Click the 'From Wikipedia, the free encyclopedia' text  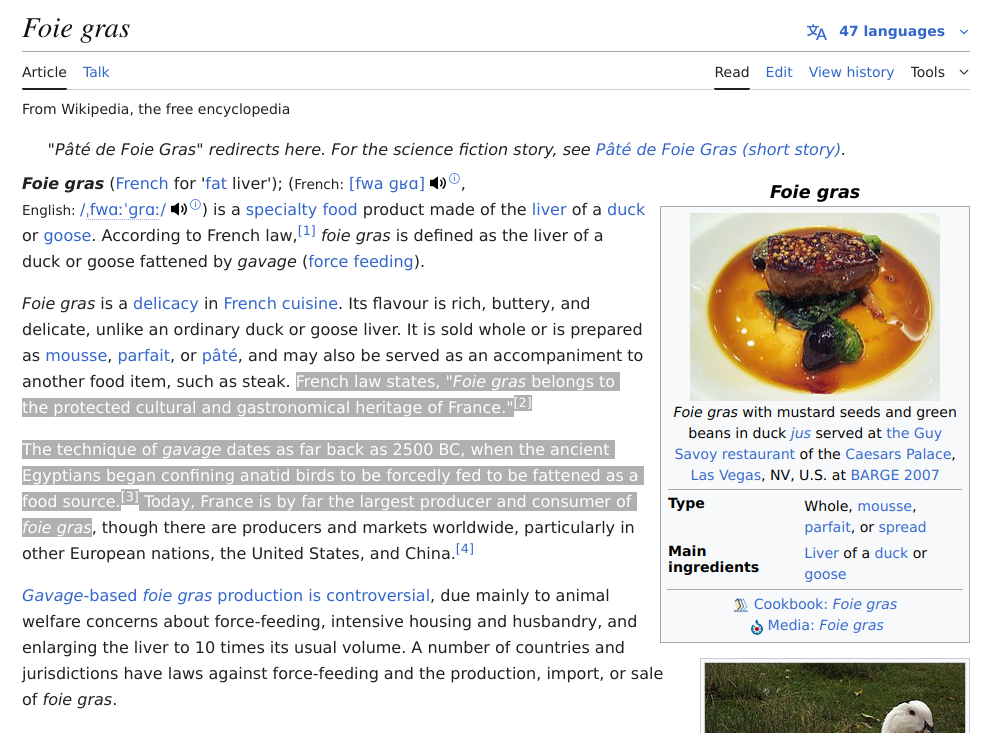156,109
